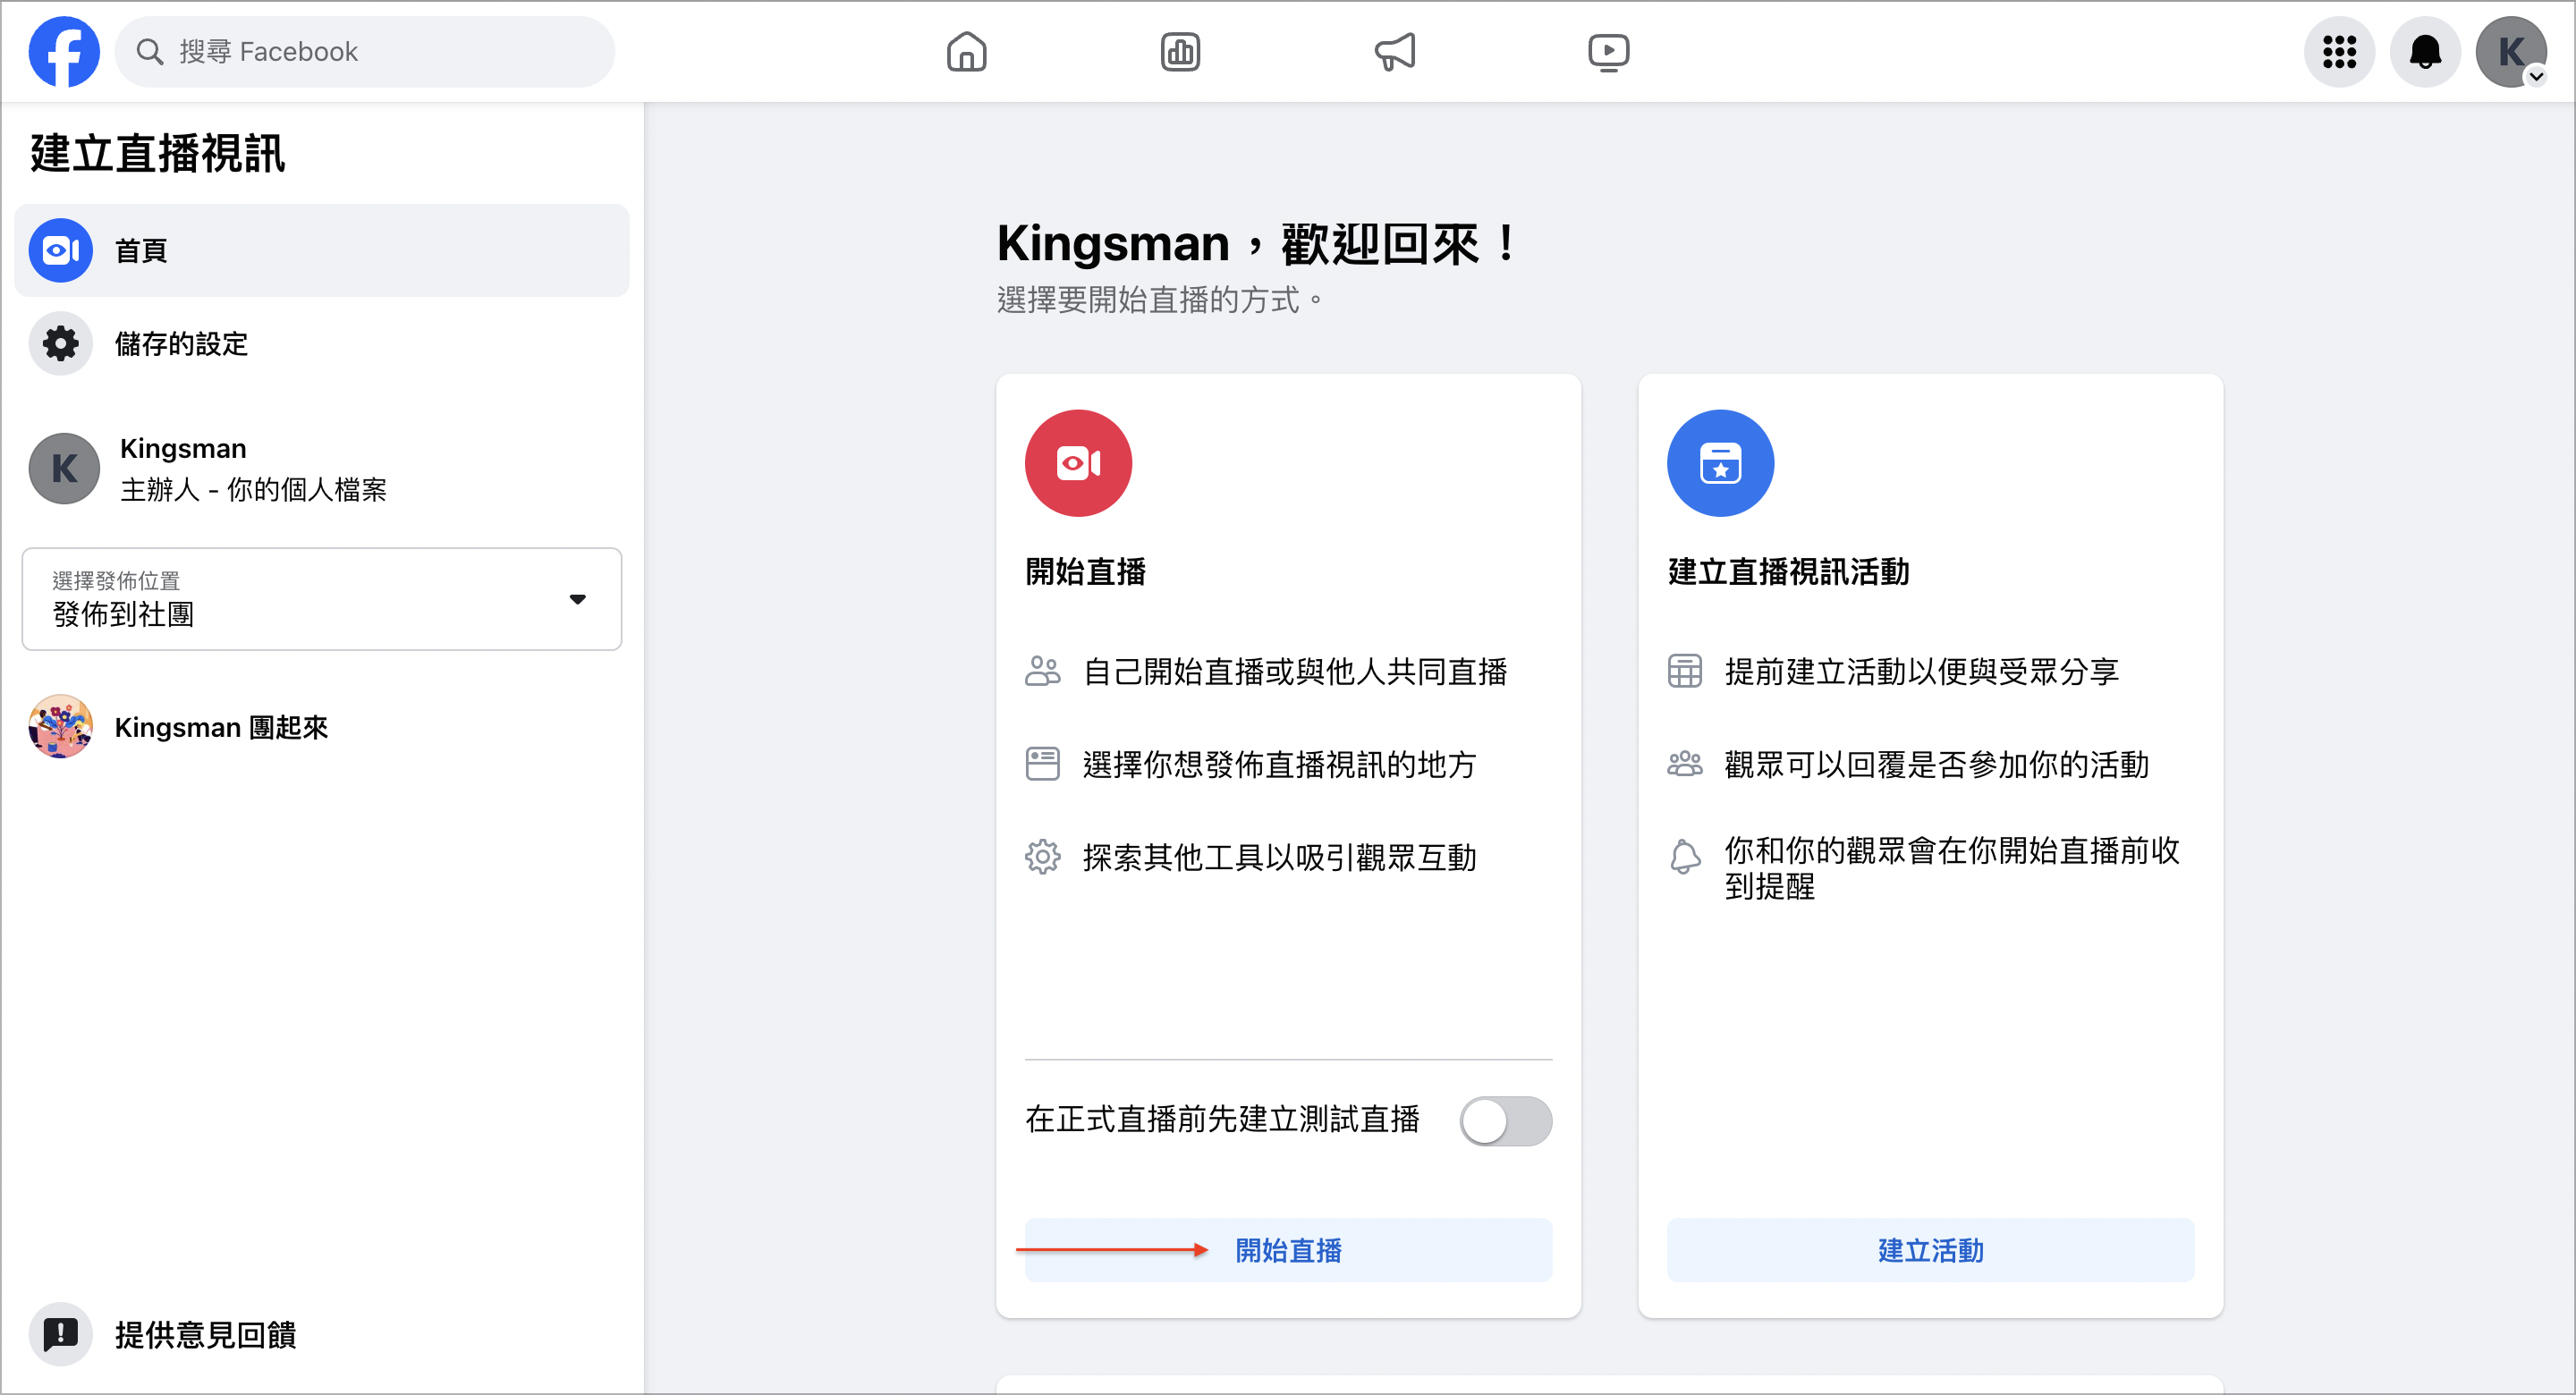The height and width of the screenshot is (1395, 2576).
Task: Click the gear icon beside 探索其他工具以吸引觀眾互動
Action: [1042, 857]
